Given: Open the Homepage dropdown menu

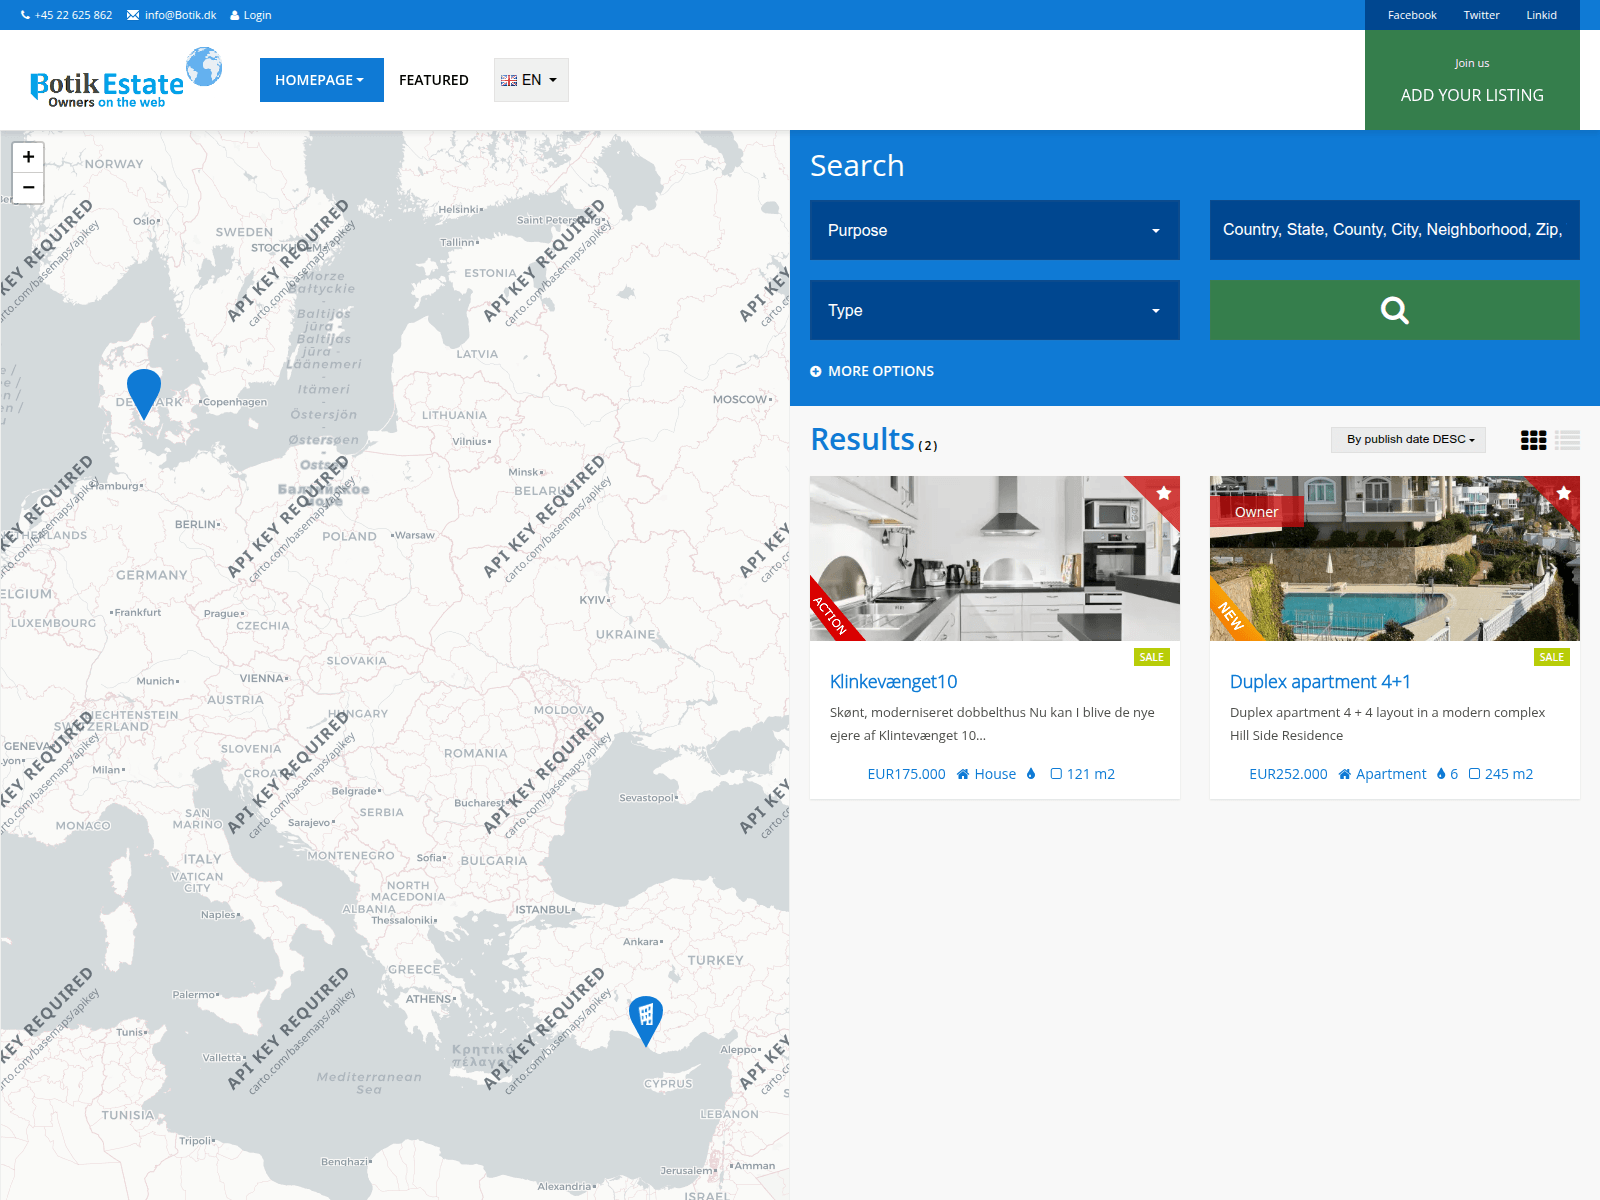Looking at the screenshot, I should pyautogui.click(x=322, y=80).
